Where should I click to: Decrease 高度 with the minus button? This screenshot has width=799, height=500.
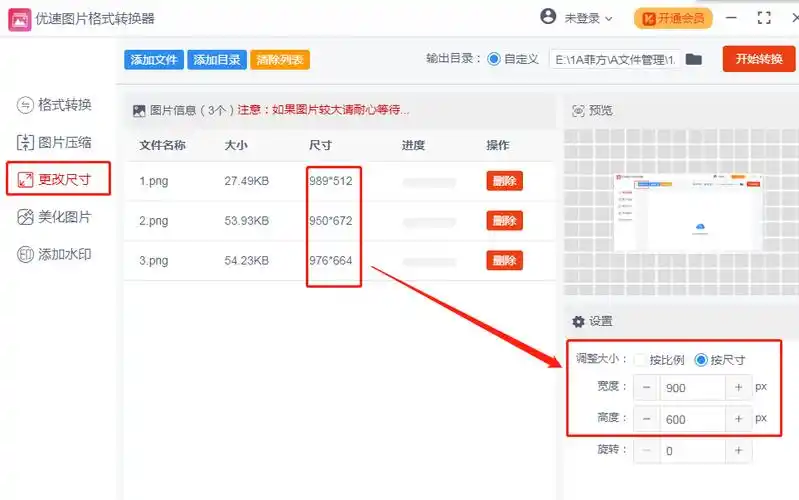point(647,419)
